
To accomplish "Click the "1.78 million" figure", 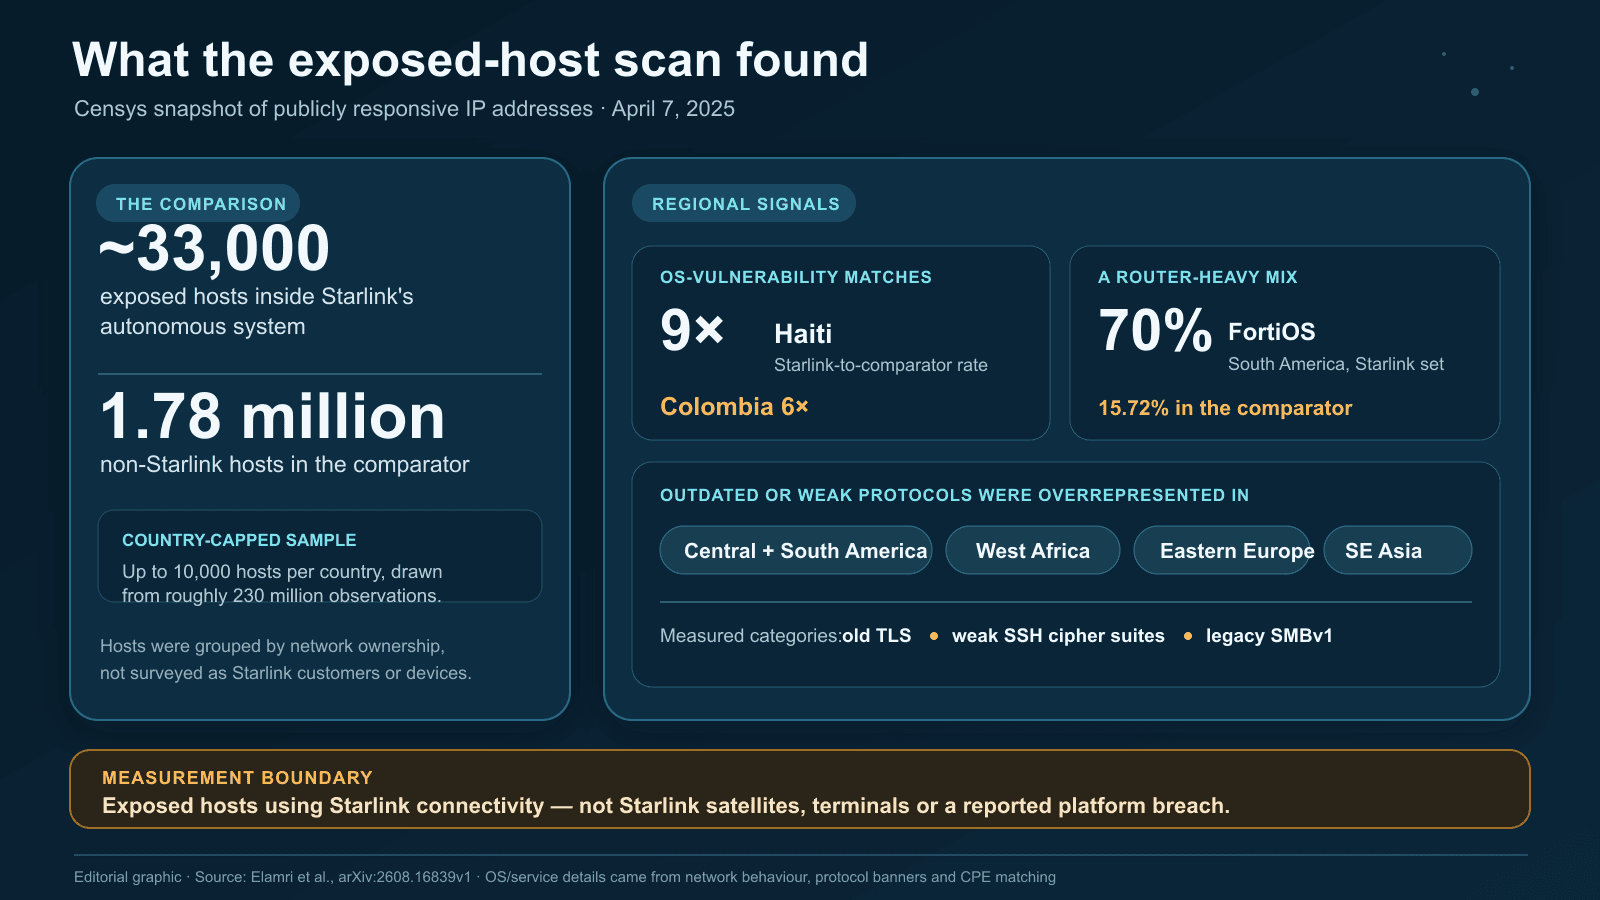I will [x=272, y=416].
